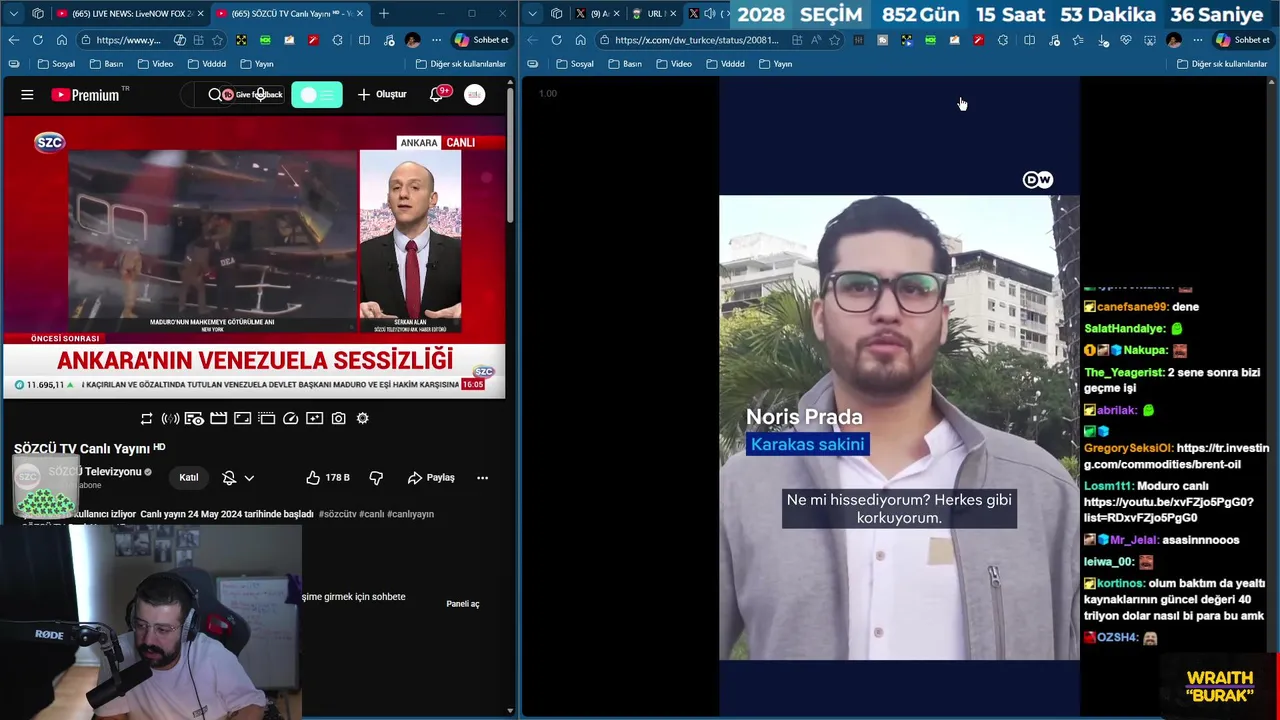Reload the page in left browser window
Screen dimensions: 1280x720
[37, 40]
